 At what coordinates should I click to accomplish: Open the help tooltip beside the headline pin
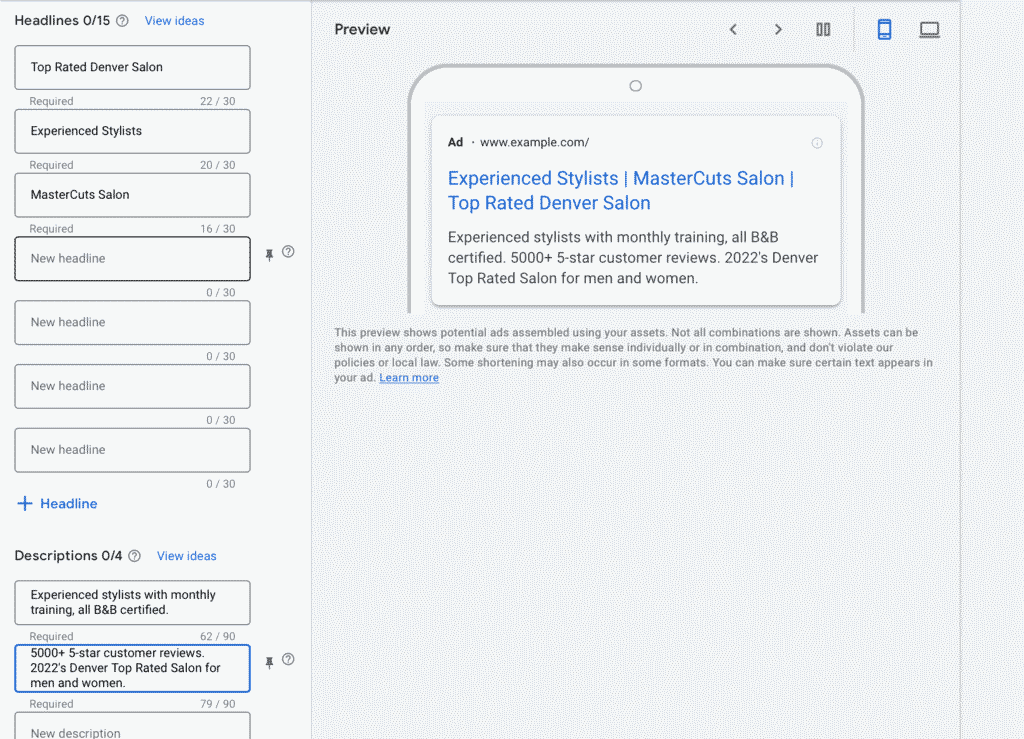pos(288,252)
